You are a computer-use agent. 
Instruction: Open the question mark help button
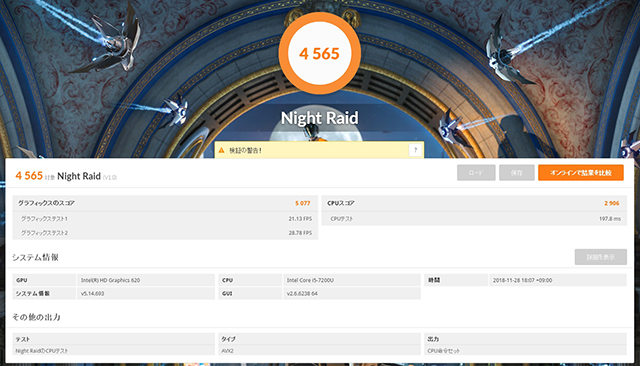click(415, 150)
